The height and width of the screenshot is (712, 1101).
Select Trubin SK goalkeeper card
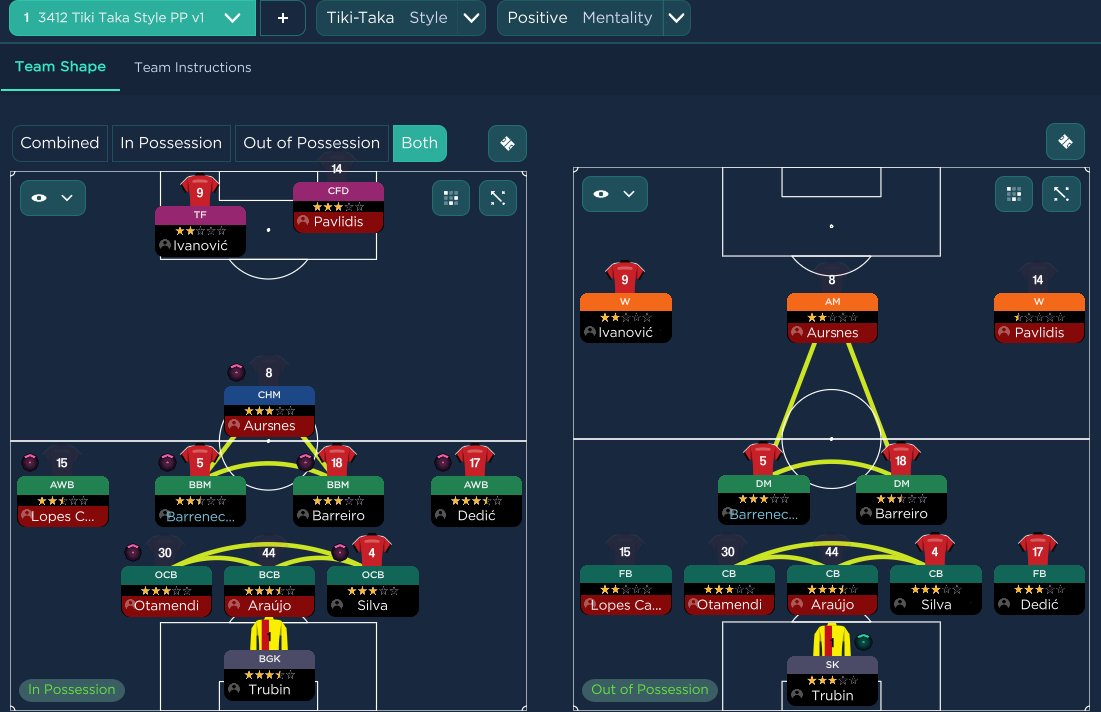tap(832, 681)
